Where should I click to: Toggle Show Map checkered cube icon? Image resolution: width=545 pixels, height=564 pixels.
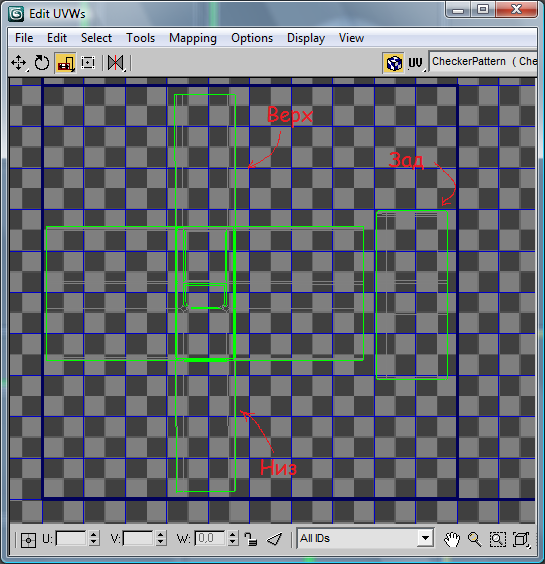pos(394,63)
